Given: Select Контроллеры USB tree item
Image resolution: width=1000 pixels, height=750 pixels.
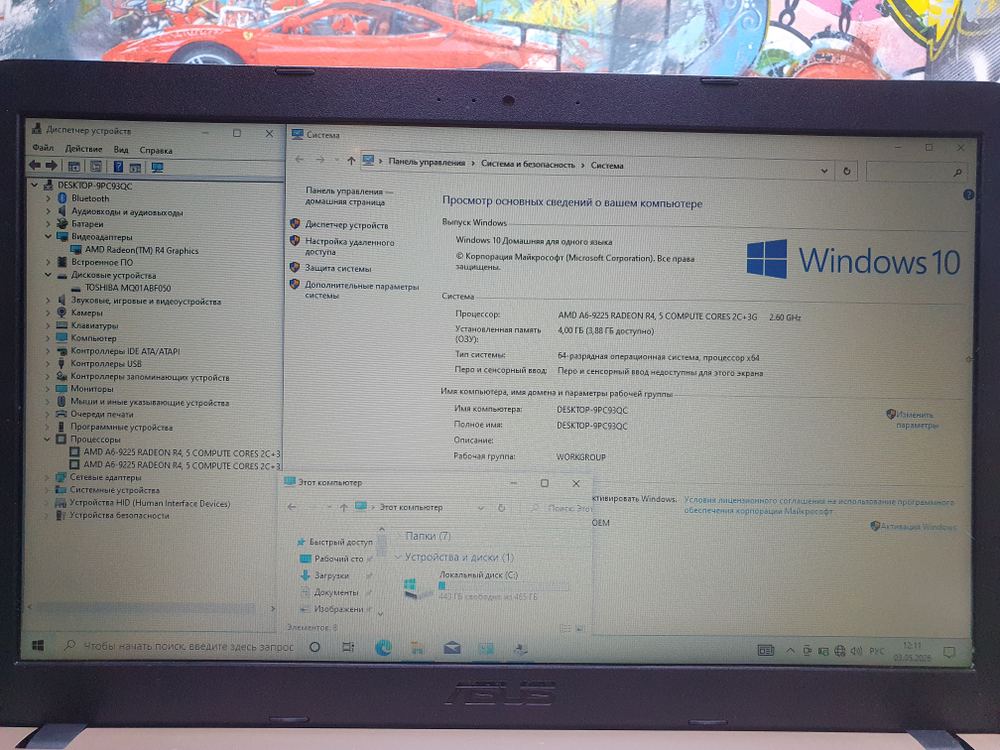Looking at the screenshot, I should [x=106, y=364].
